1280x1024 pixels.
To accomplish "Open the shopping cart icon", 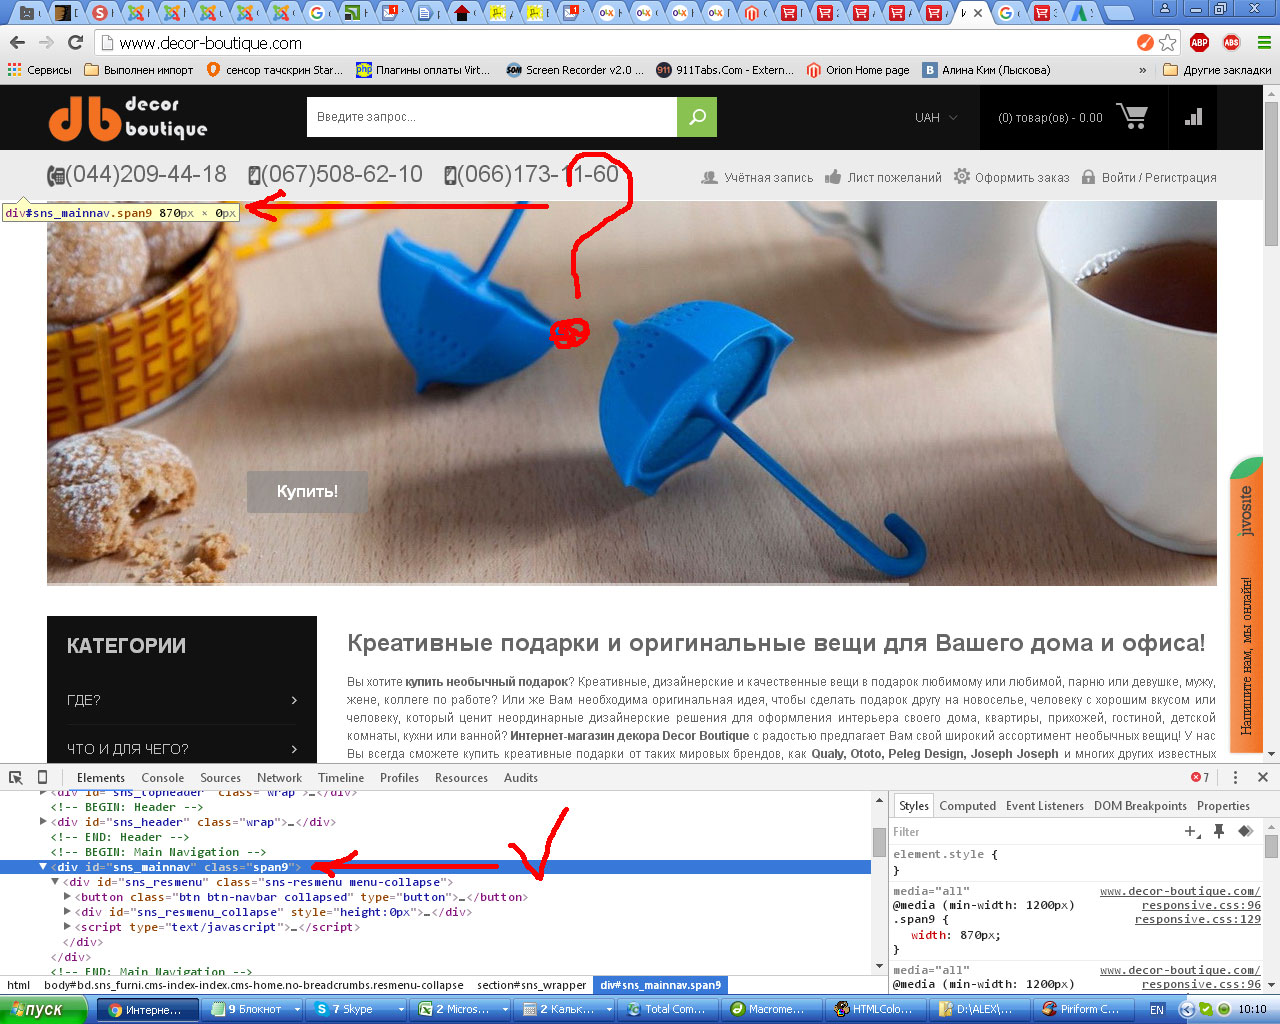I will (1131, 117).
